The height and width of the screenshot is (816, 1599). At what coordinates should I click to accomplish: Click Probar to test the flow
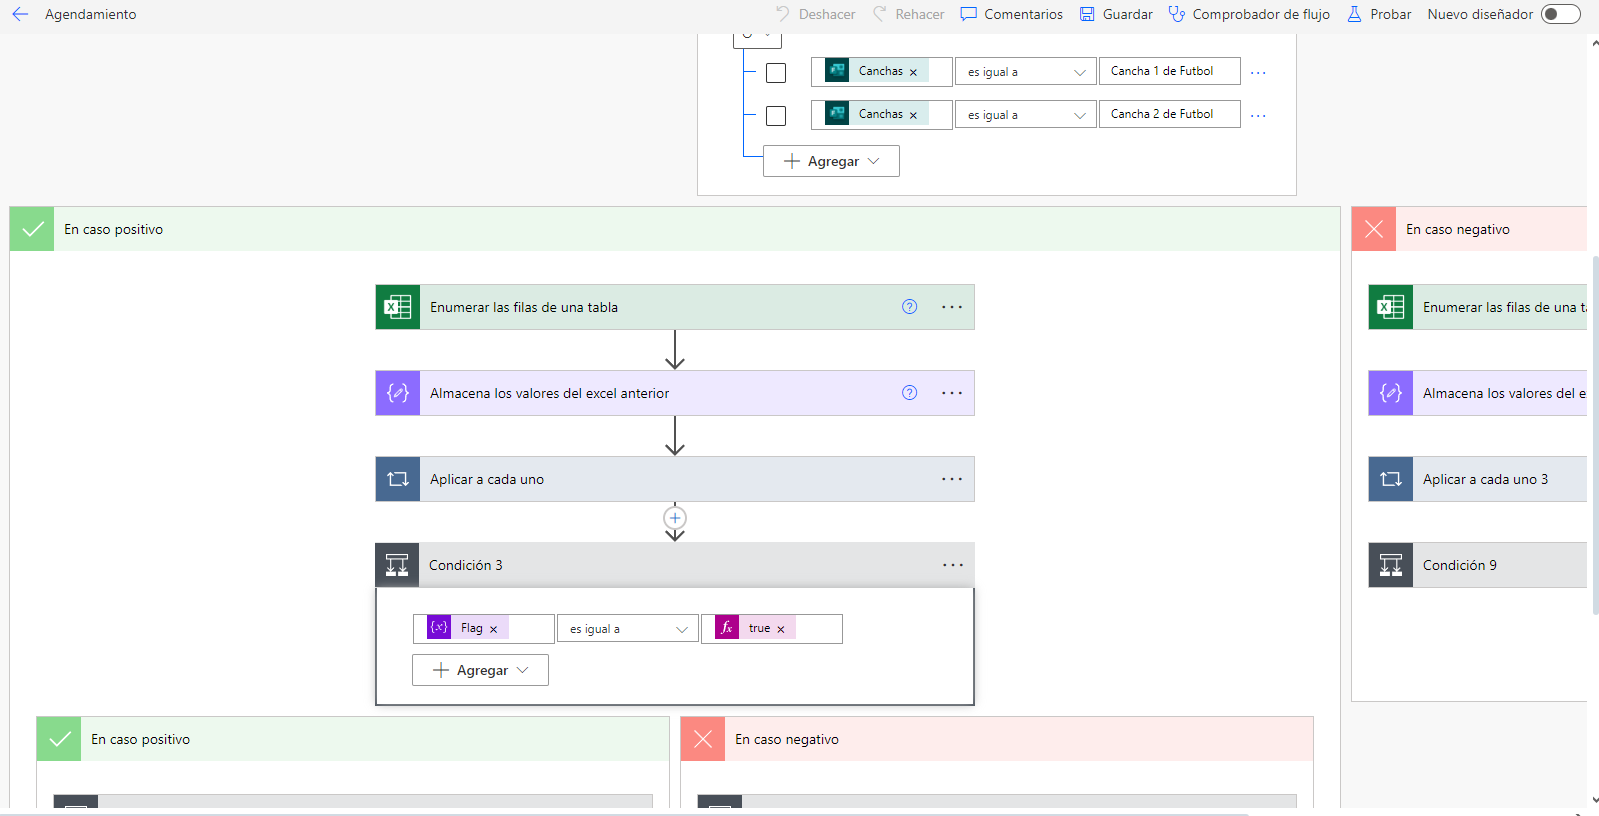point(1379,14)
